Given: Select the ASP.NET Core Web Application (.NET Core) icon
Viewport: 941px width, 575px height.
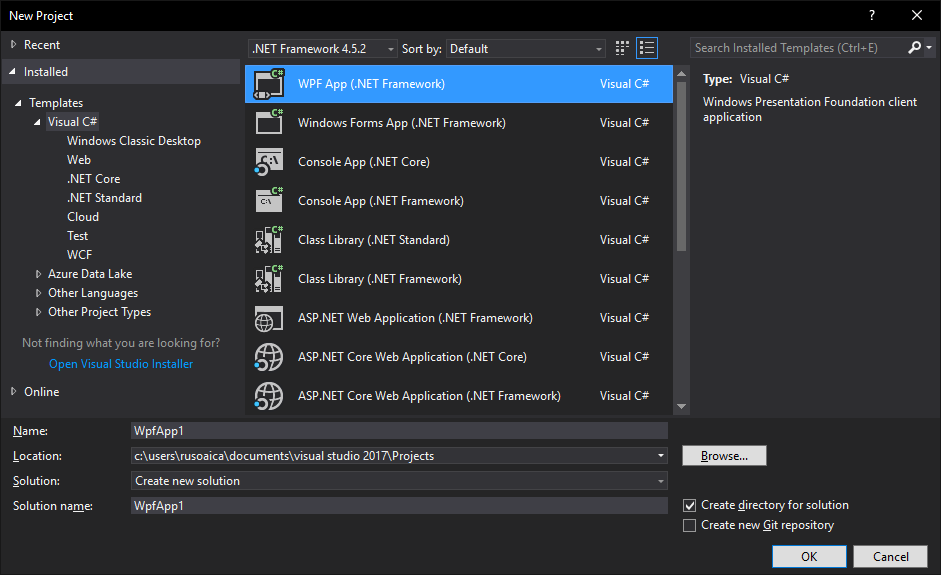Looking at the screenshot, I should tap(269, 357).
